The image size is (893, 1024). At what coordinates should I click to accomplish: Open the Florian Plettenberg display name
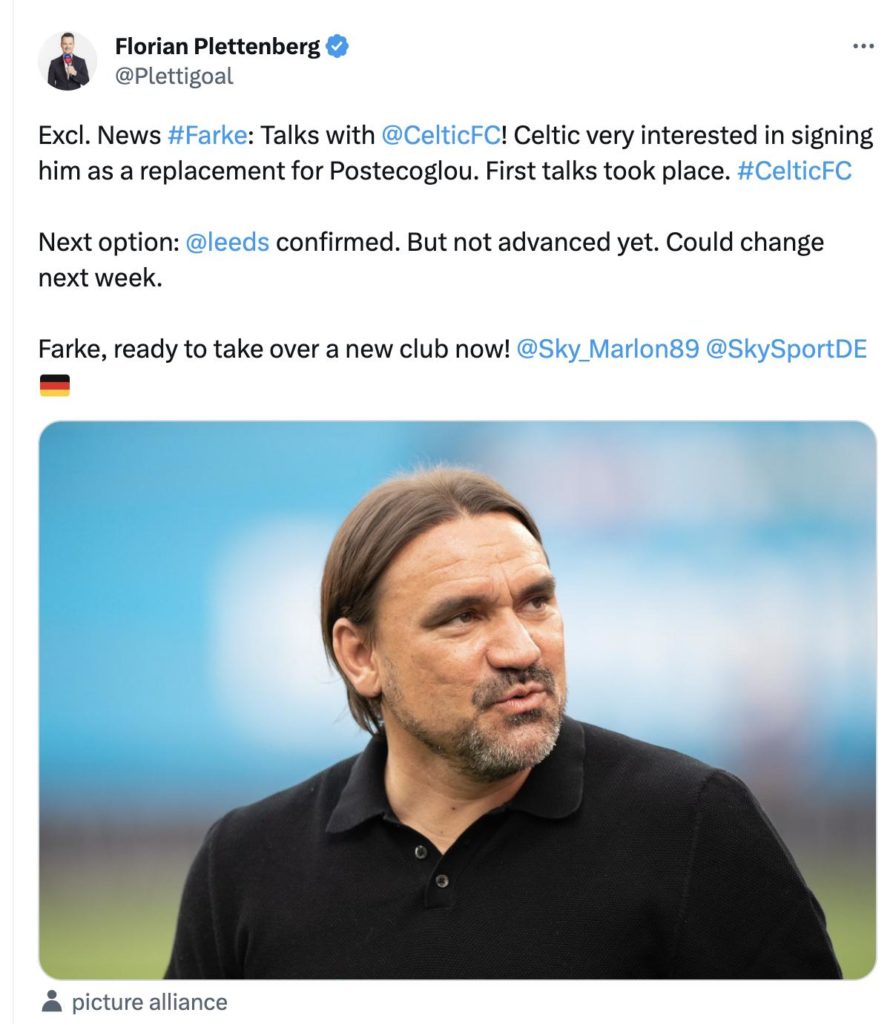217,46
